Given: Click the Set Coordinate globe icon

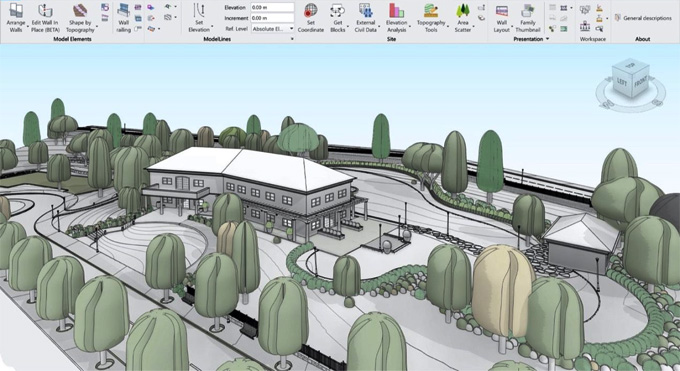Looking at the screenshot, I should [311, 10].
